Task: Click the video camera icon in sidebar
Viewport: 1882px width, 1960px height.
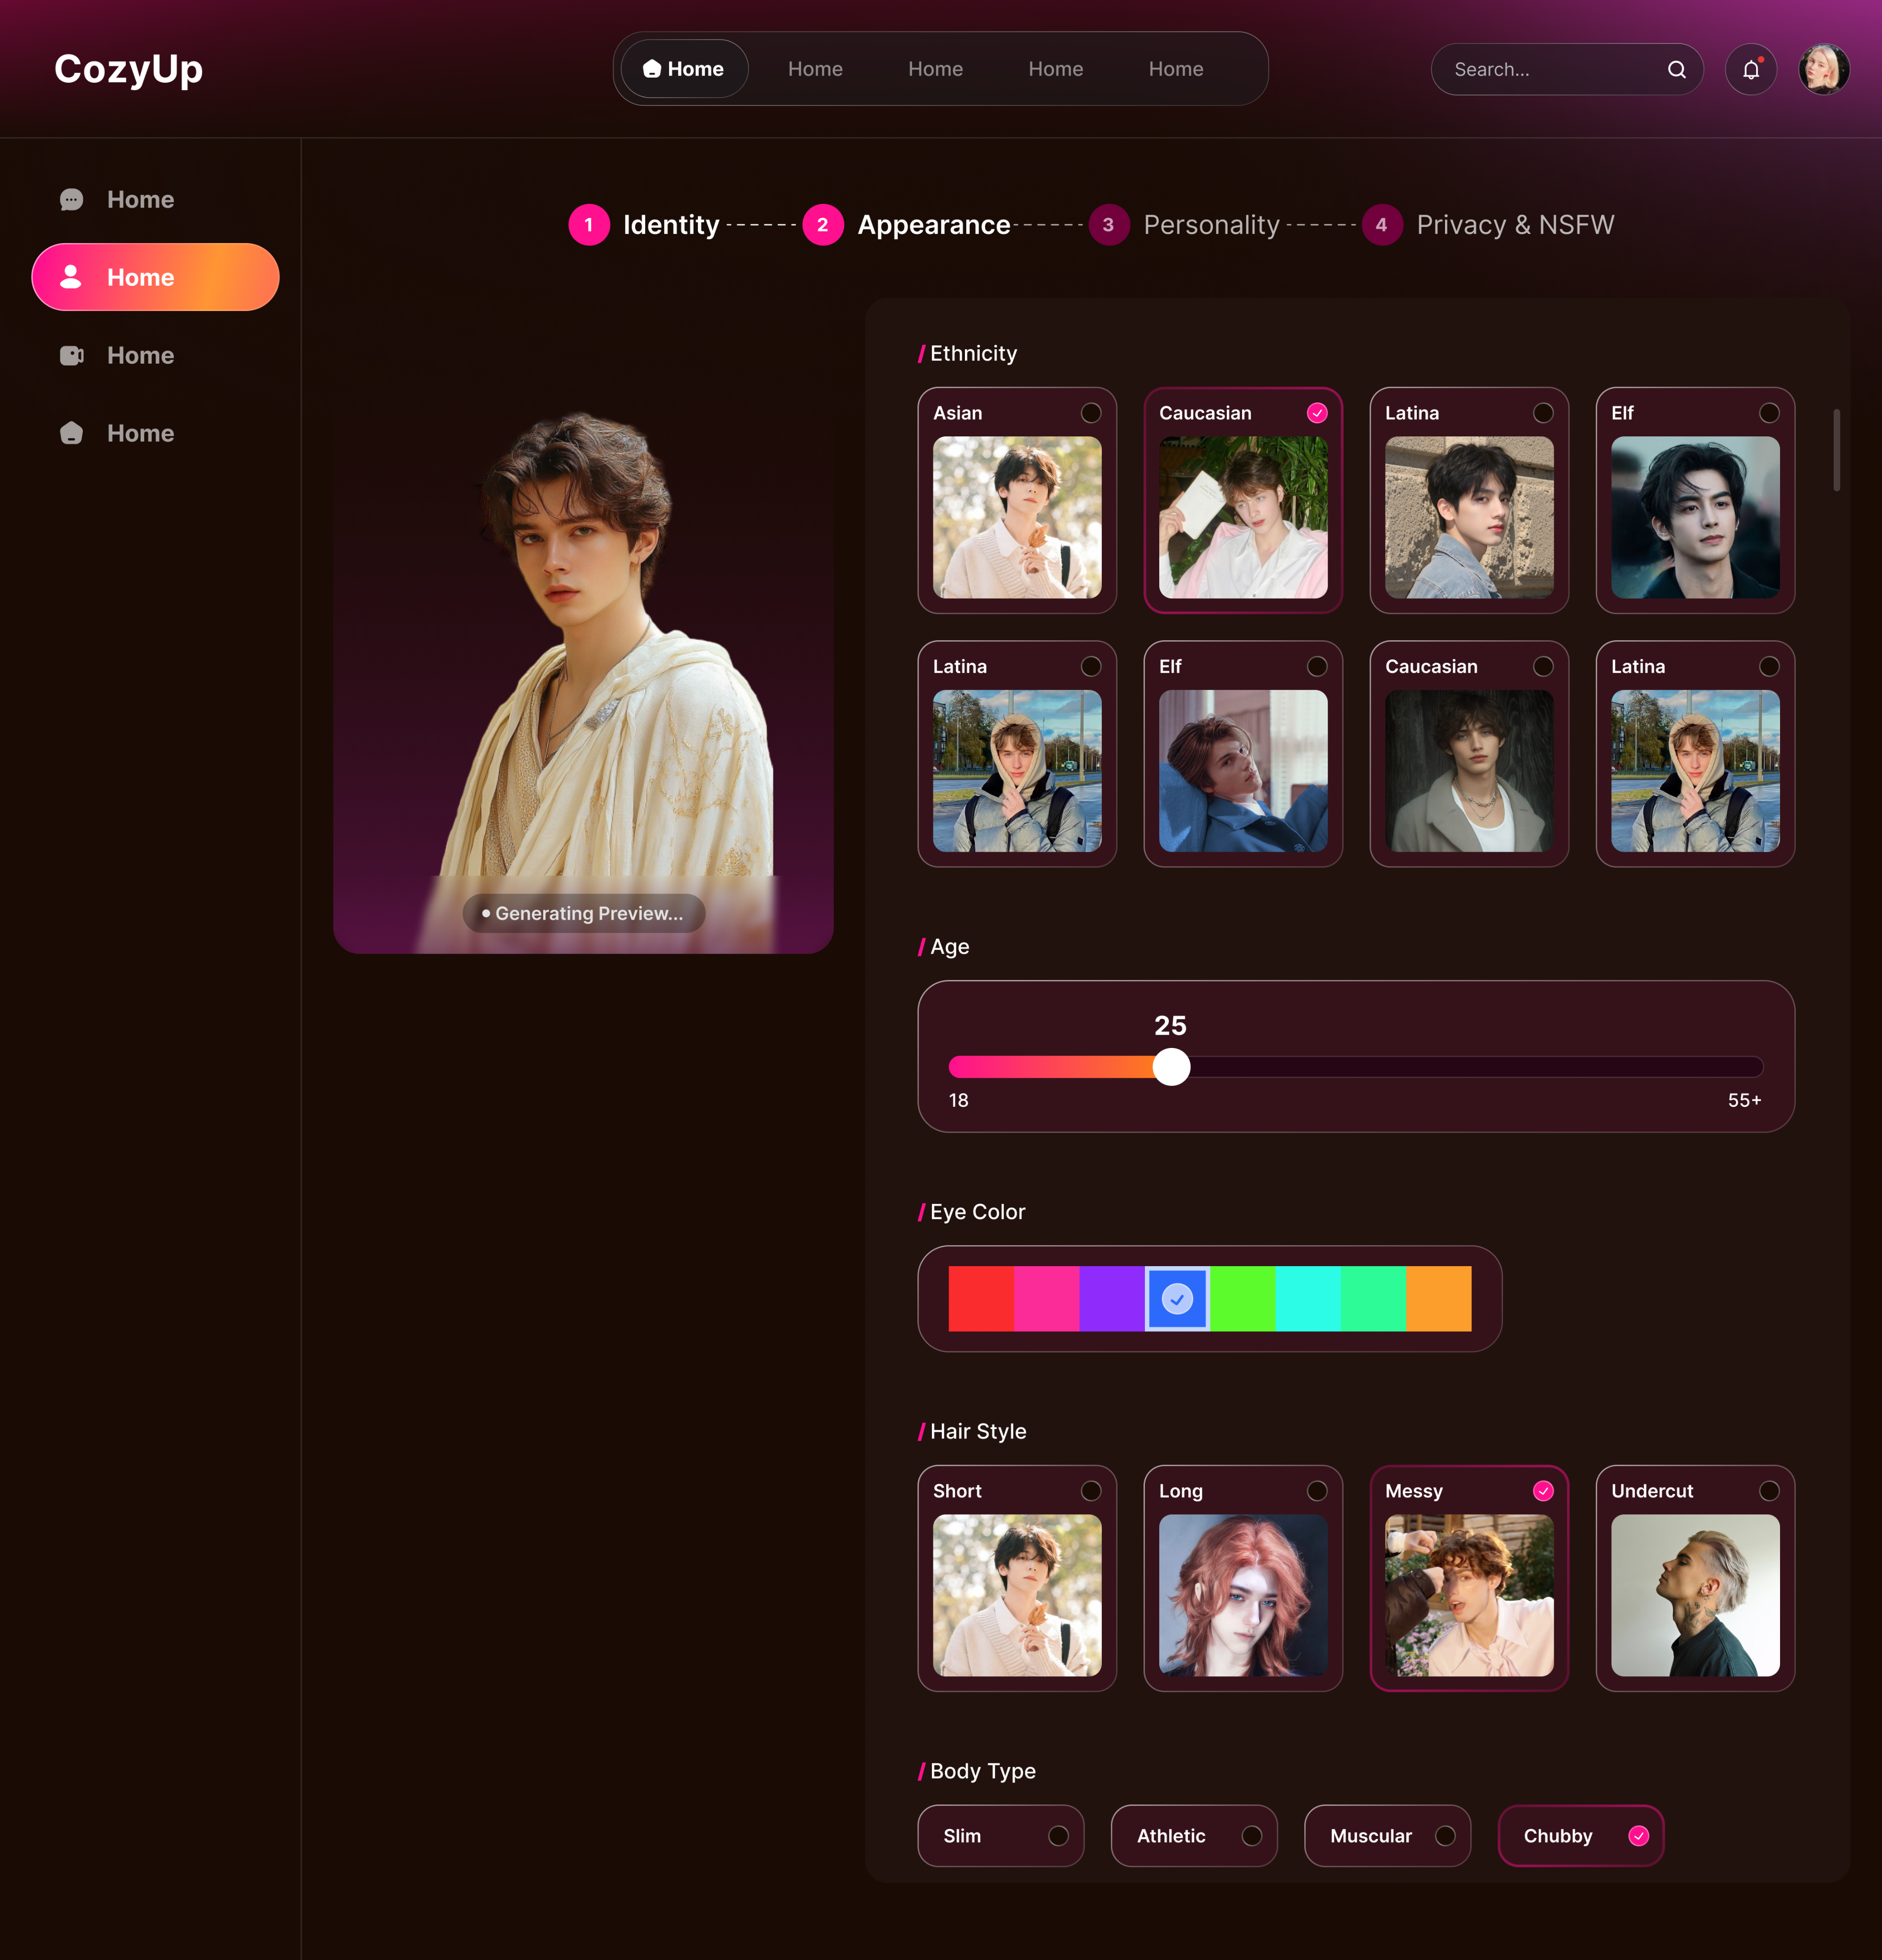Action: (71, 355)
